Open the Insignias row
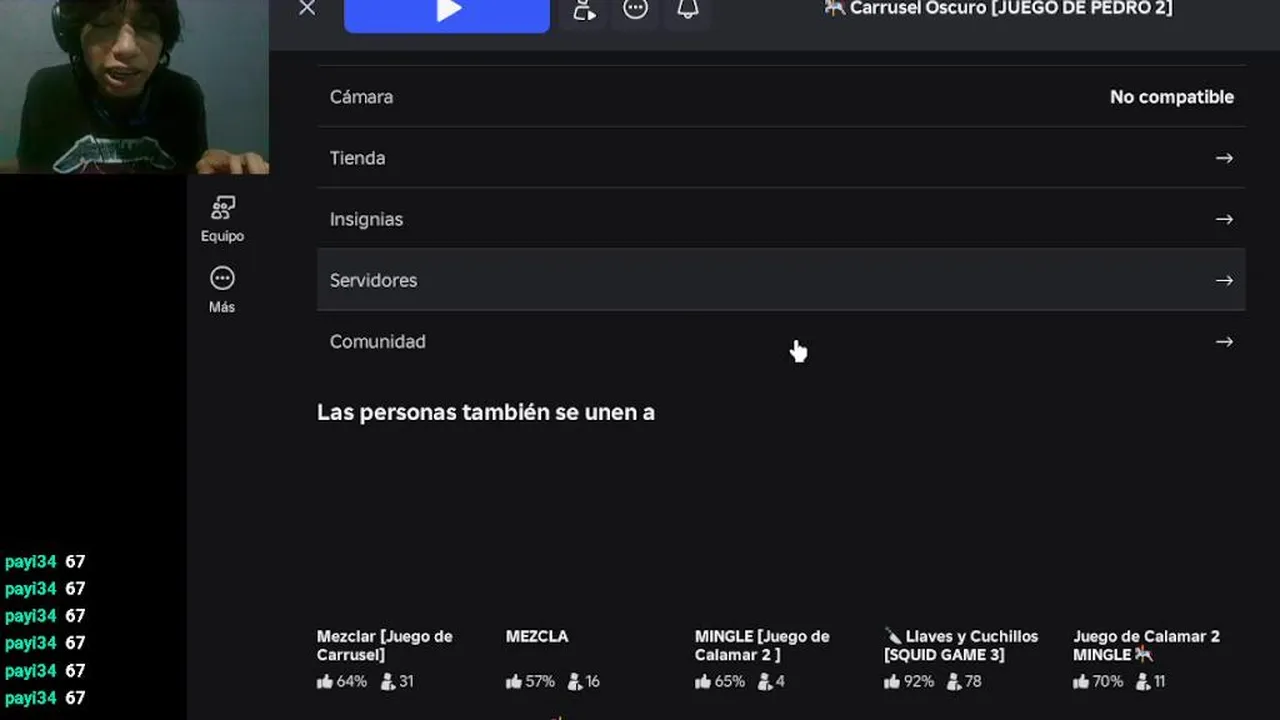 click(781, 219)
